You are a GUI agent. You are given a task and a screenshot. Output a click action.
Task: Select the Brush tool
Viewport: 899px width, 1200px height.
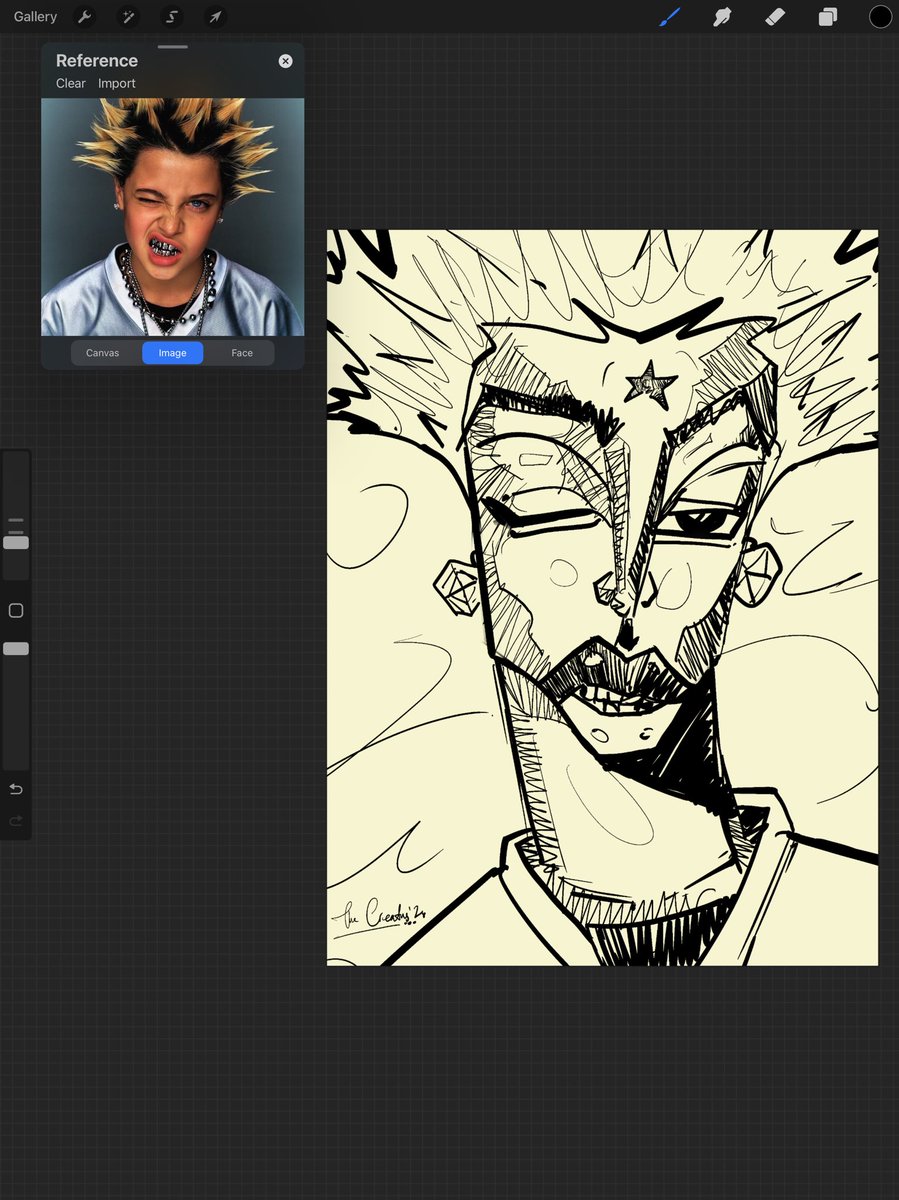(x=669, y=17)
